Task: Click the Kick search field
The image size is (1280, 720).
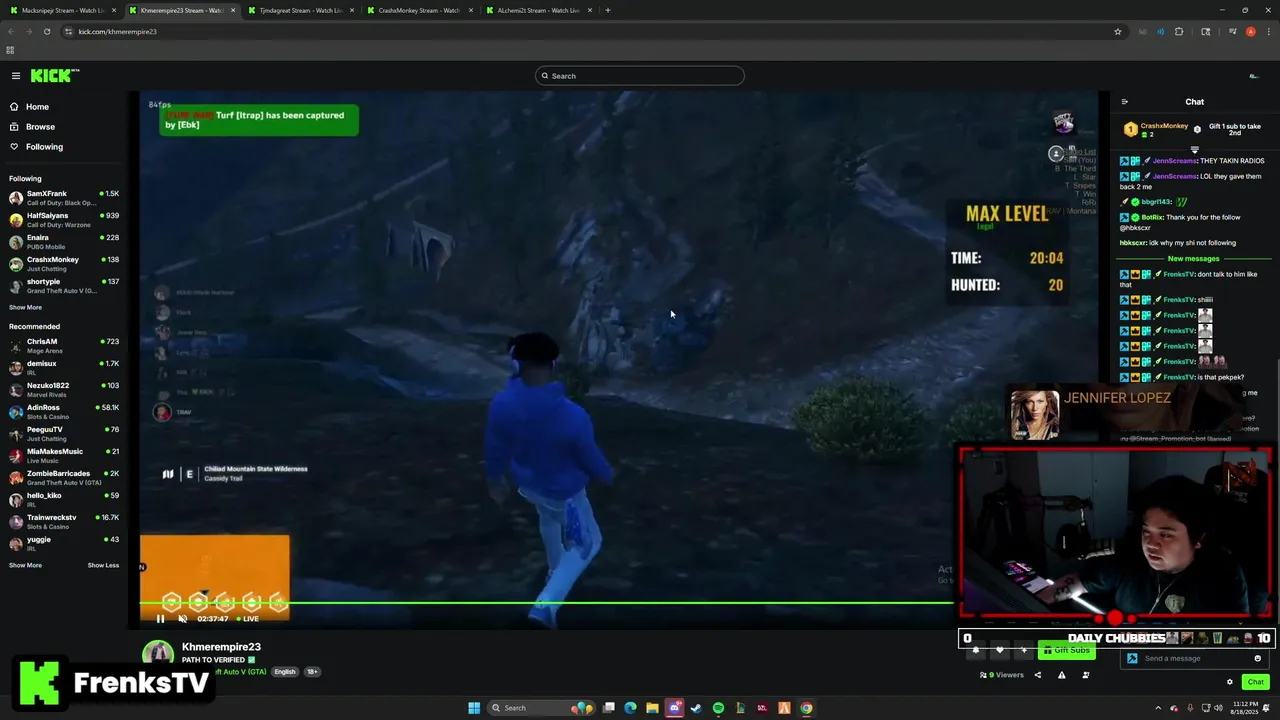Action: 640,76
